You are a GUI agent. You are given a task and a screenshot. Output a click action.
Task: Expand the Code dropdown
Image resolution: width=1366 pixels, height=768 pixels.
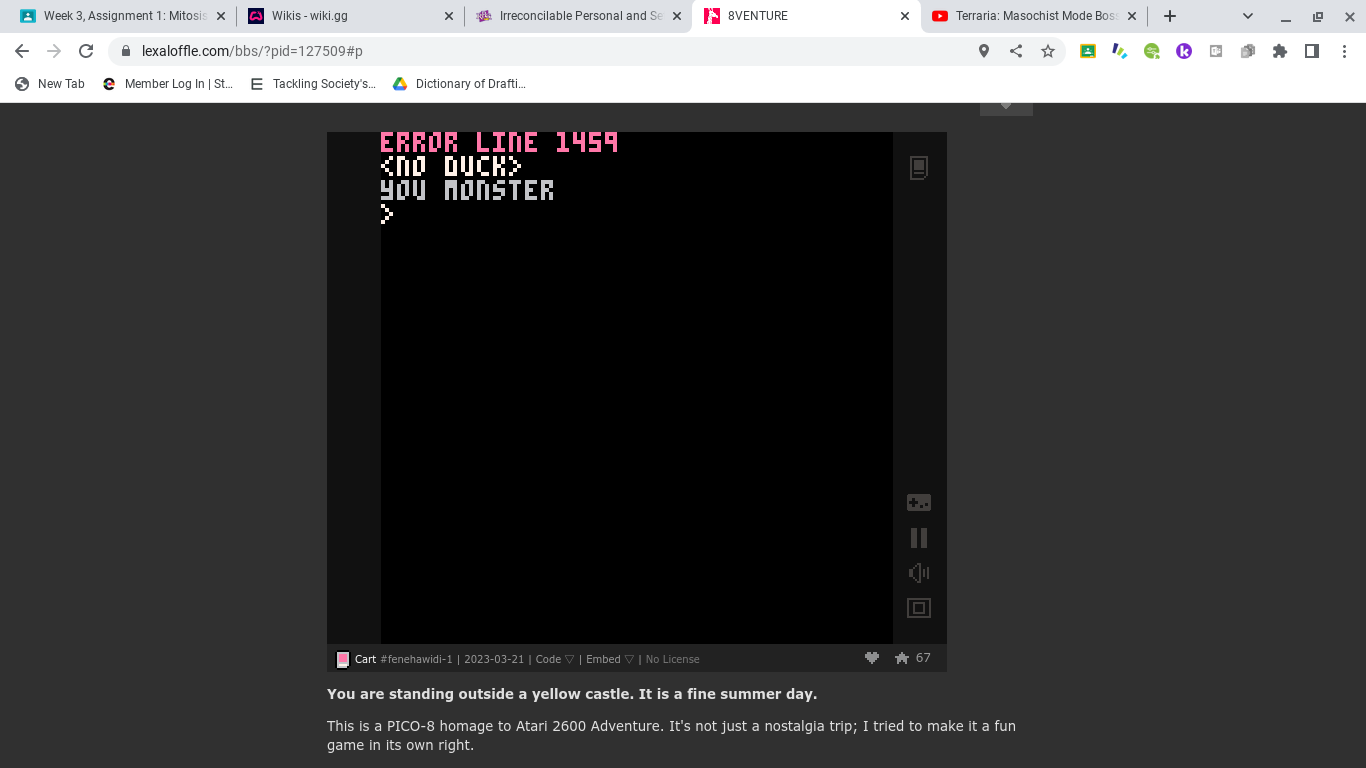(555, 659)
